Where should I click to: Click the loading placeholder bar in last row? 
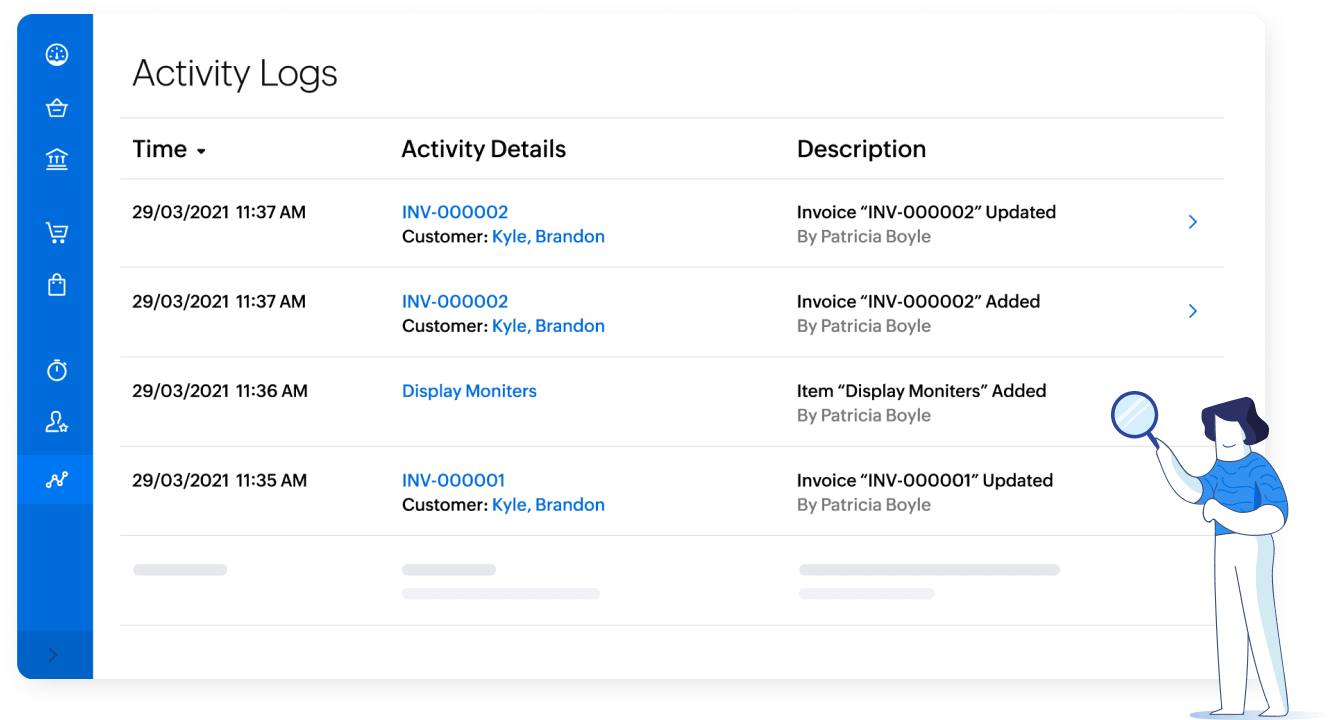tap(180, 569)
